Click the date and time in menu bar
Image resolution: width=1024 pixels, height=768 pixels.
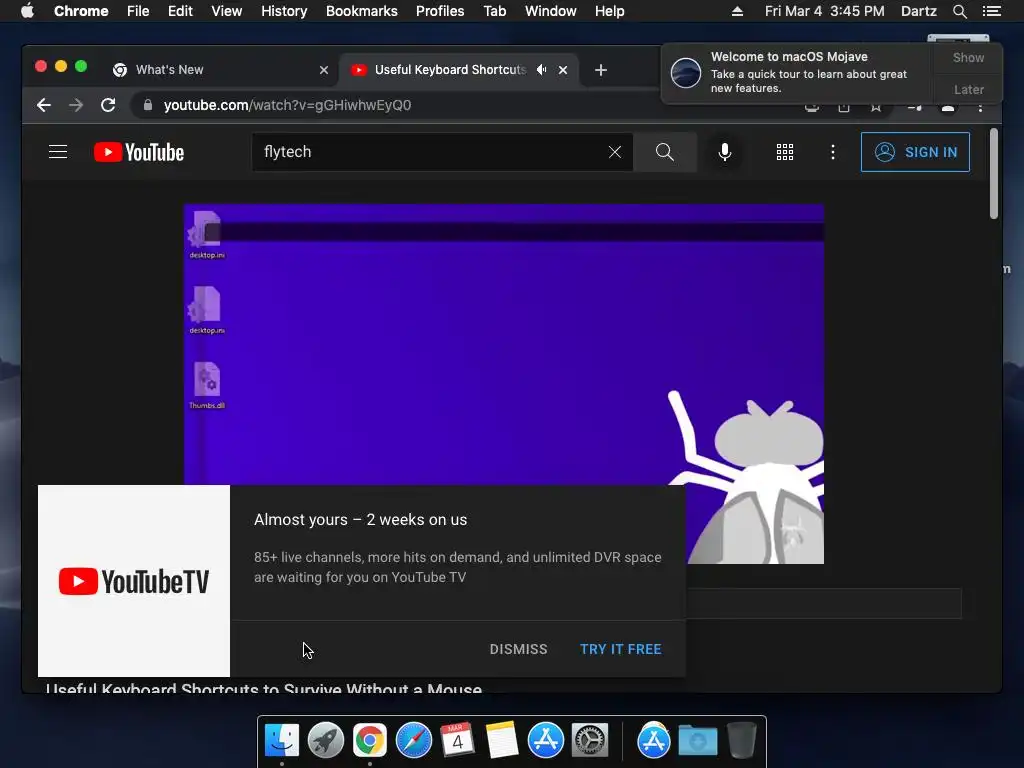tap(825, 11)
